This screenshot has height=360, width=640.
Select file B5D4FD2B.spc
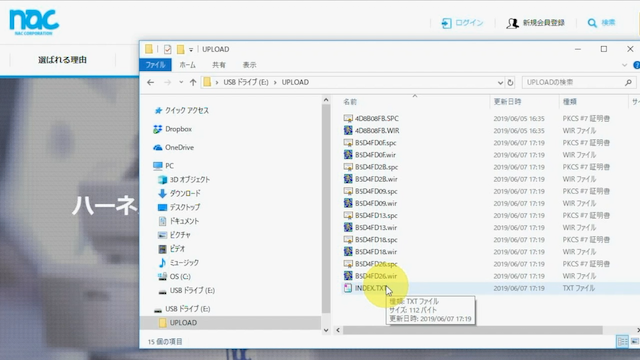point(376,167)
